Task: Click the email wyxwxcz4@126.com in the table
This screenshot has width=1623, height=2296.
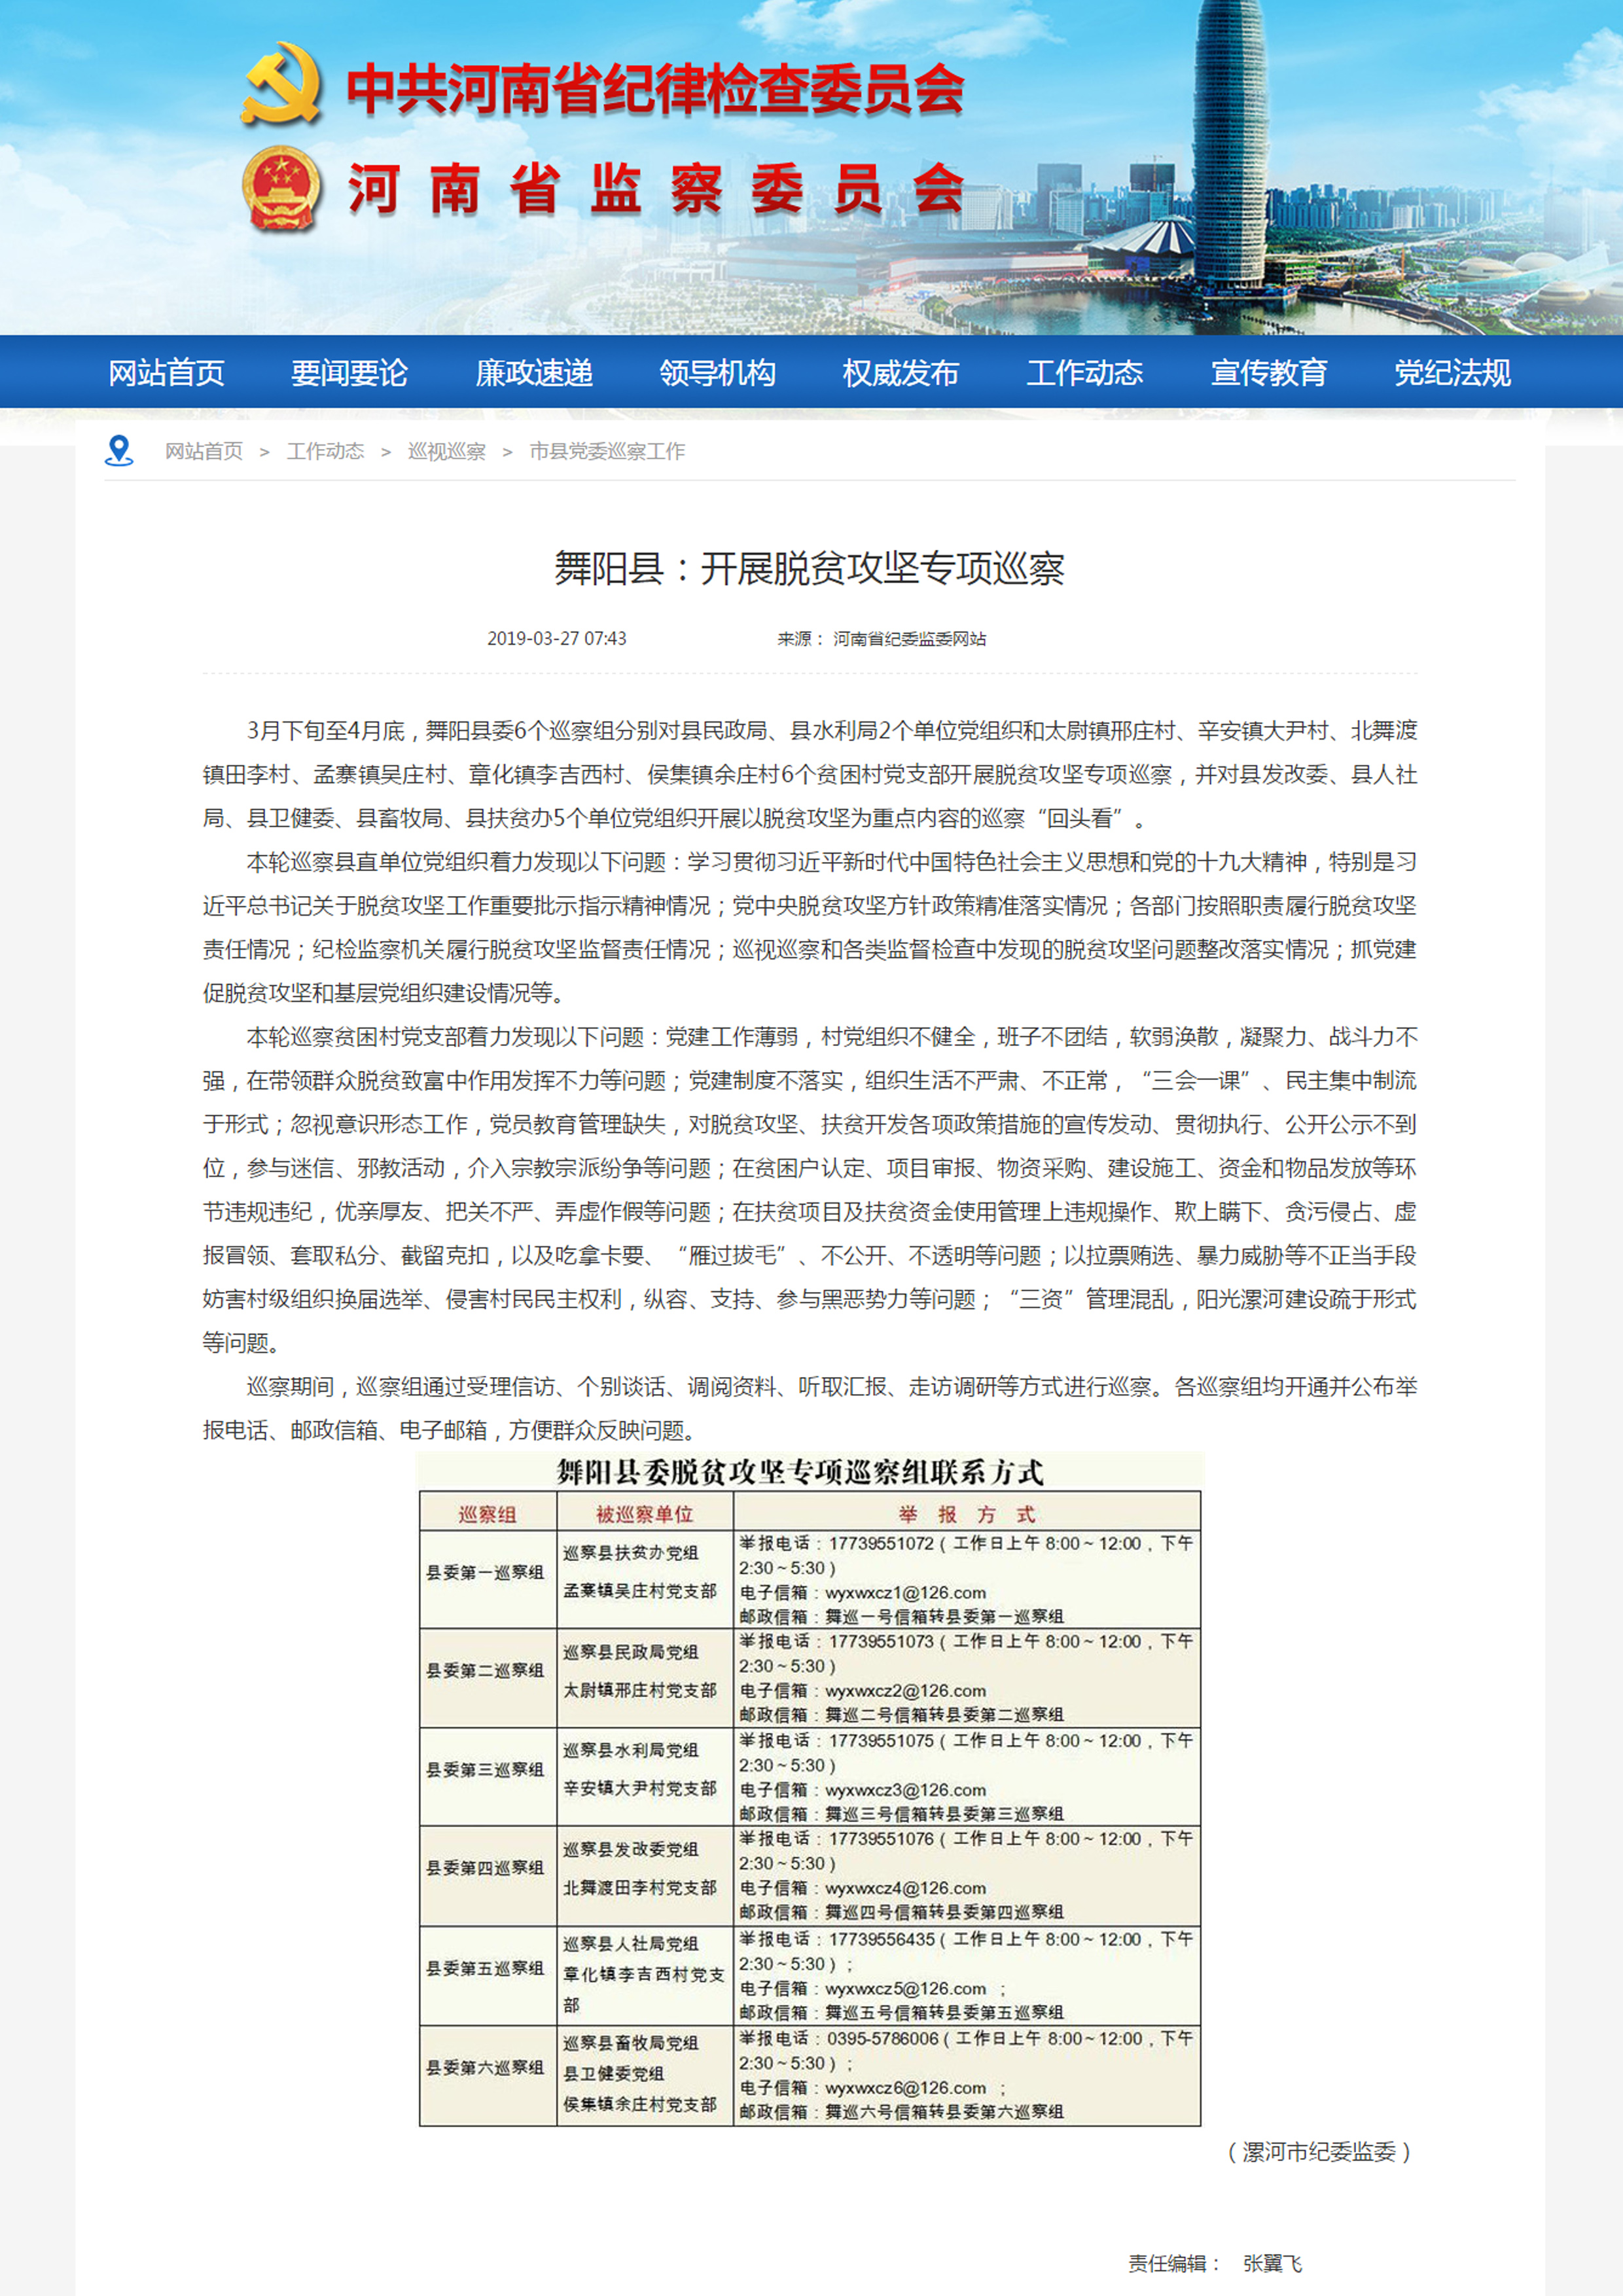Action: [905, 1887]
